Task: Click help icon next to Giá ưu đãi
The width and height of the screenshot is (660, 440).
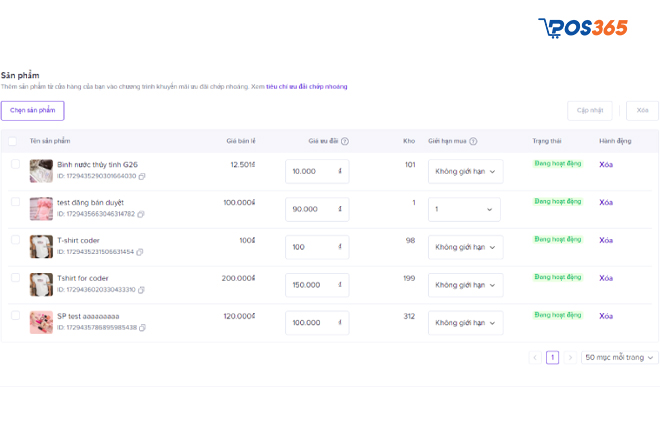Action: [x=345, y=141]
